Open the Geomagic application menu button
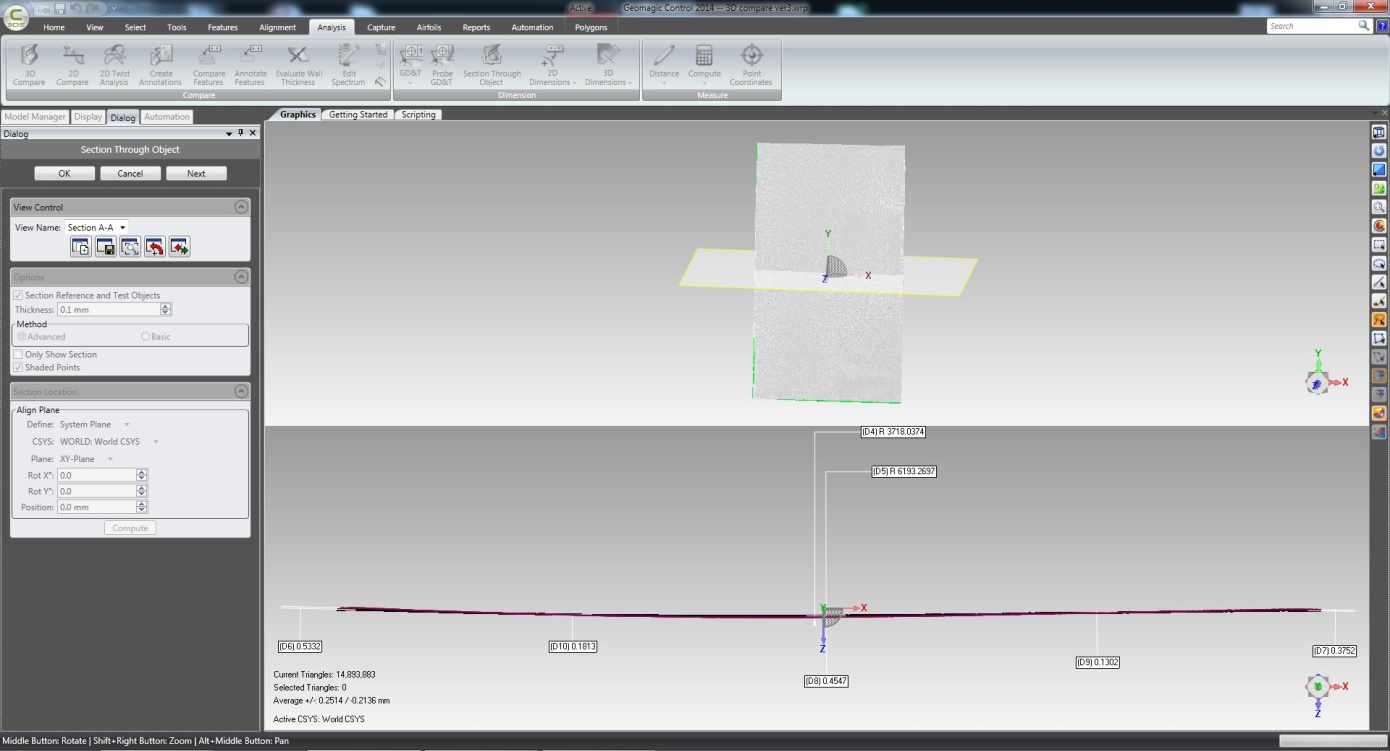Screen dimensions: 1390x751 (17, 16)
